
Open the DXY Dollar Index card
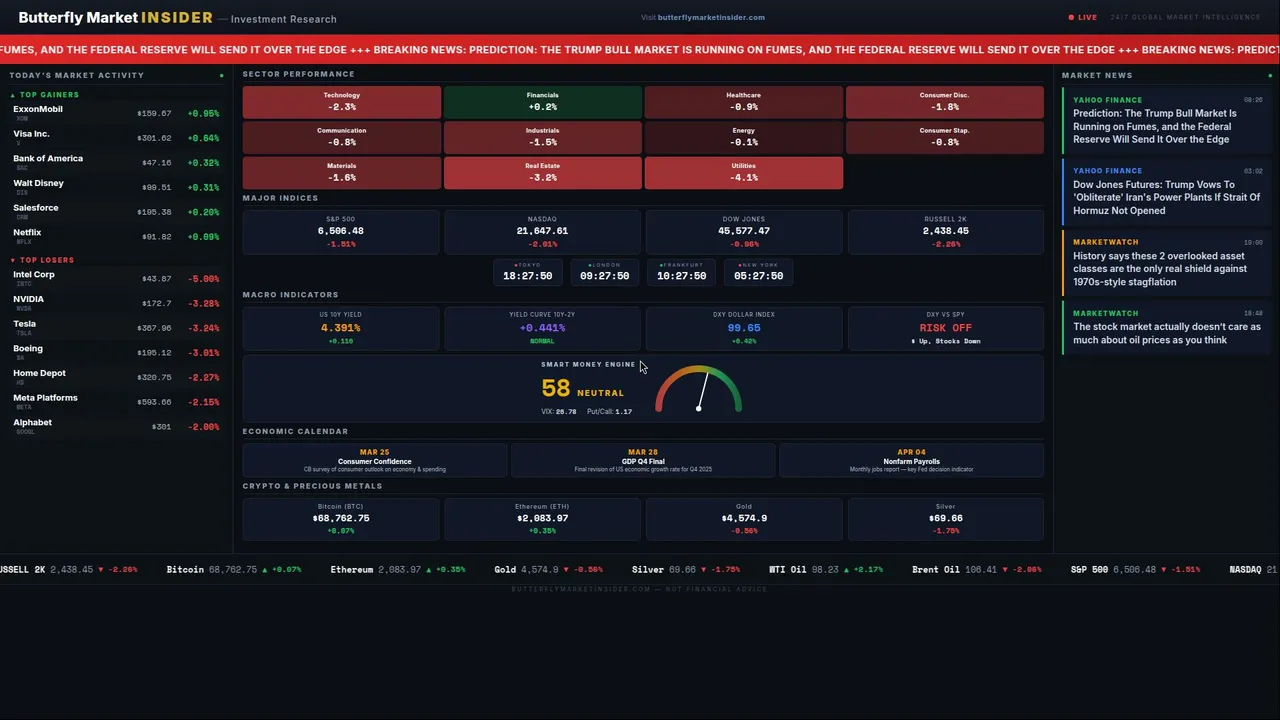tap(744, 328)
